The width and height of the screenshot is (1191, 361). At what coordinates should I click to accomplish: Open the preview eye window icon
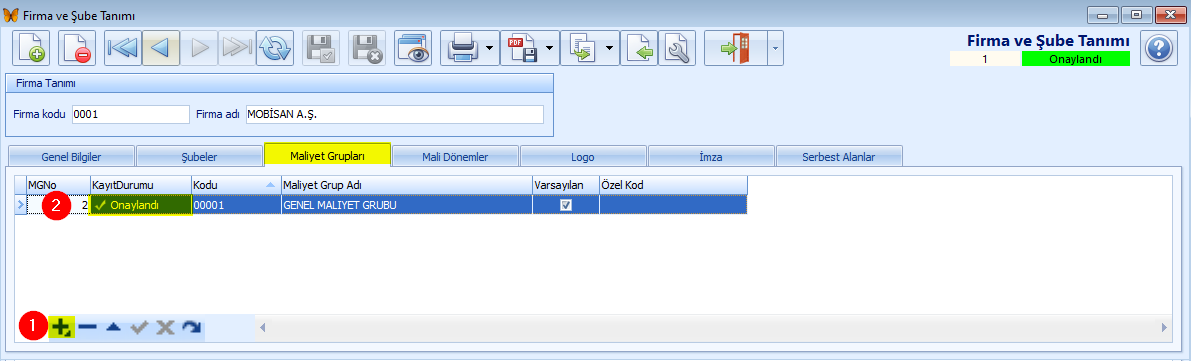point(413,48)
